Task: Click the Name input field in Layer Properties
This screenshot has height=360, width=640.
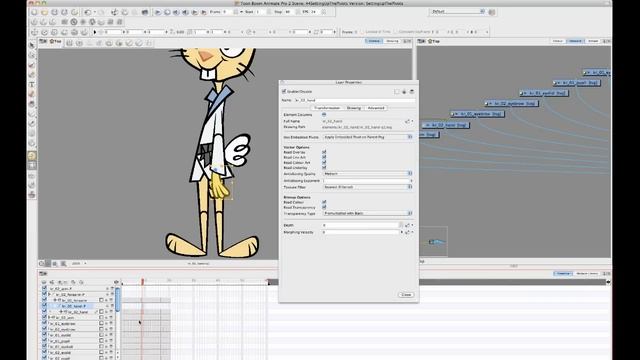Action: point(354,100)
